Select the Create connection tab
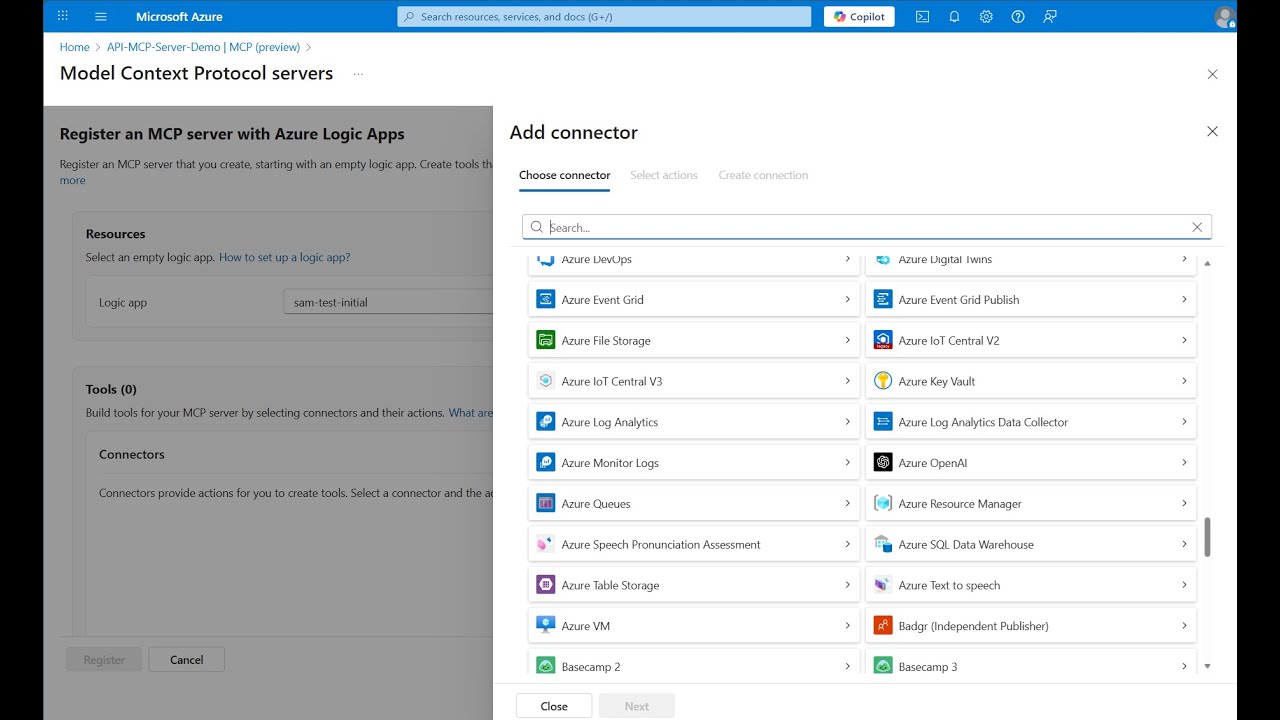 coord(763,175)
